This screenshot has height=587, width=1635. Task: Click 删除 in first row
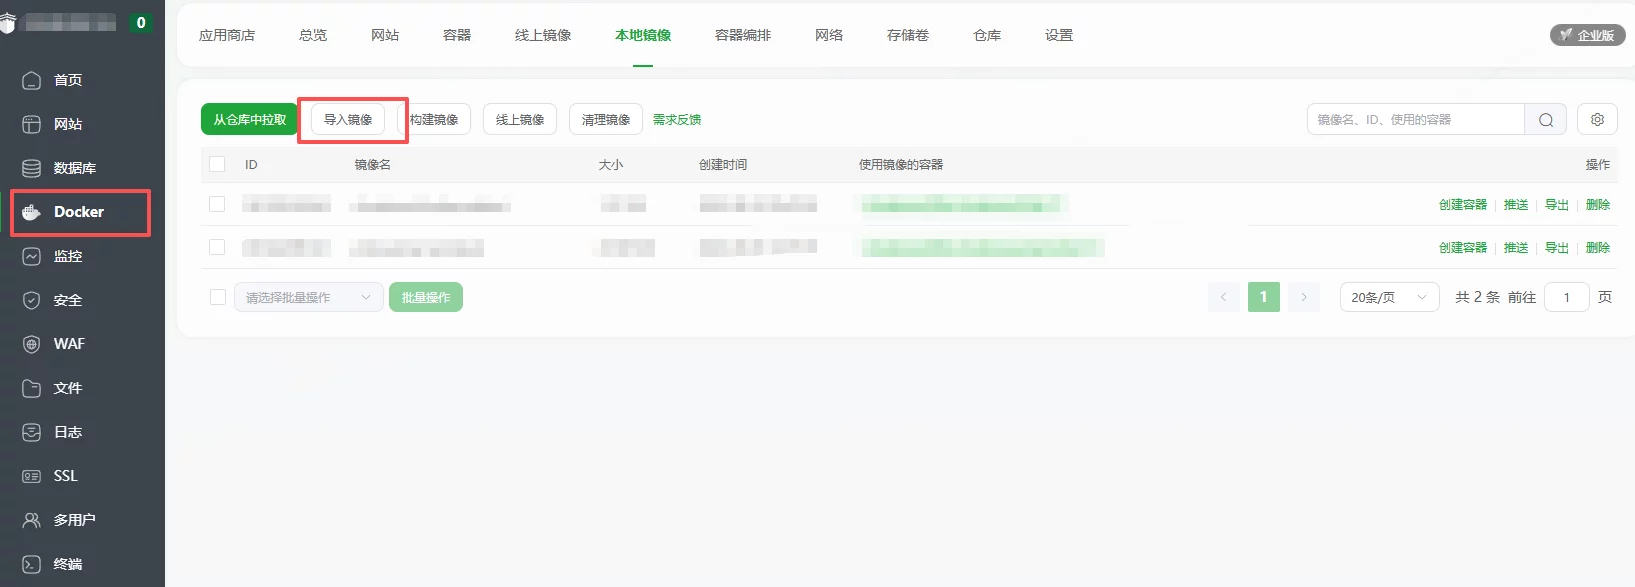pos(1598,204)
